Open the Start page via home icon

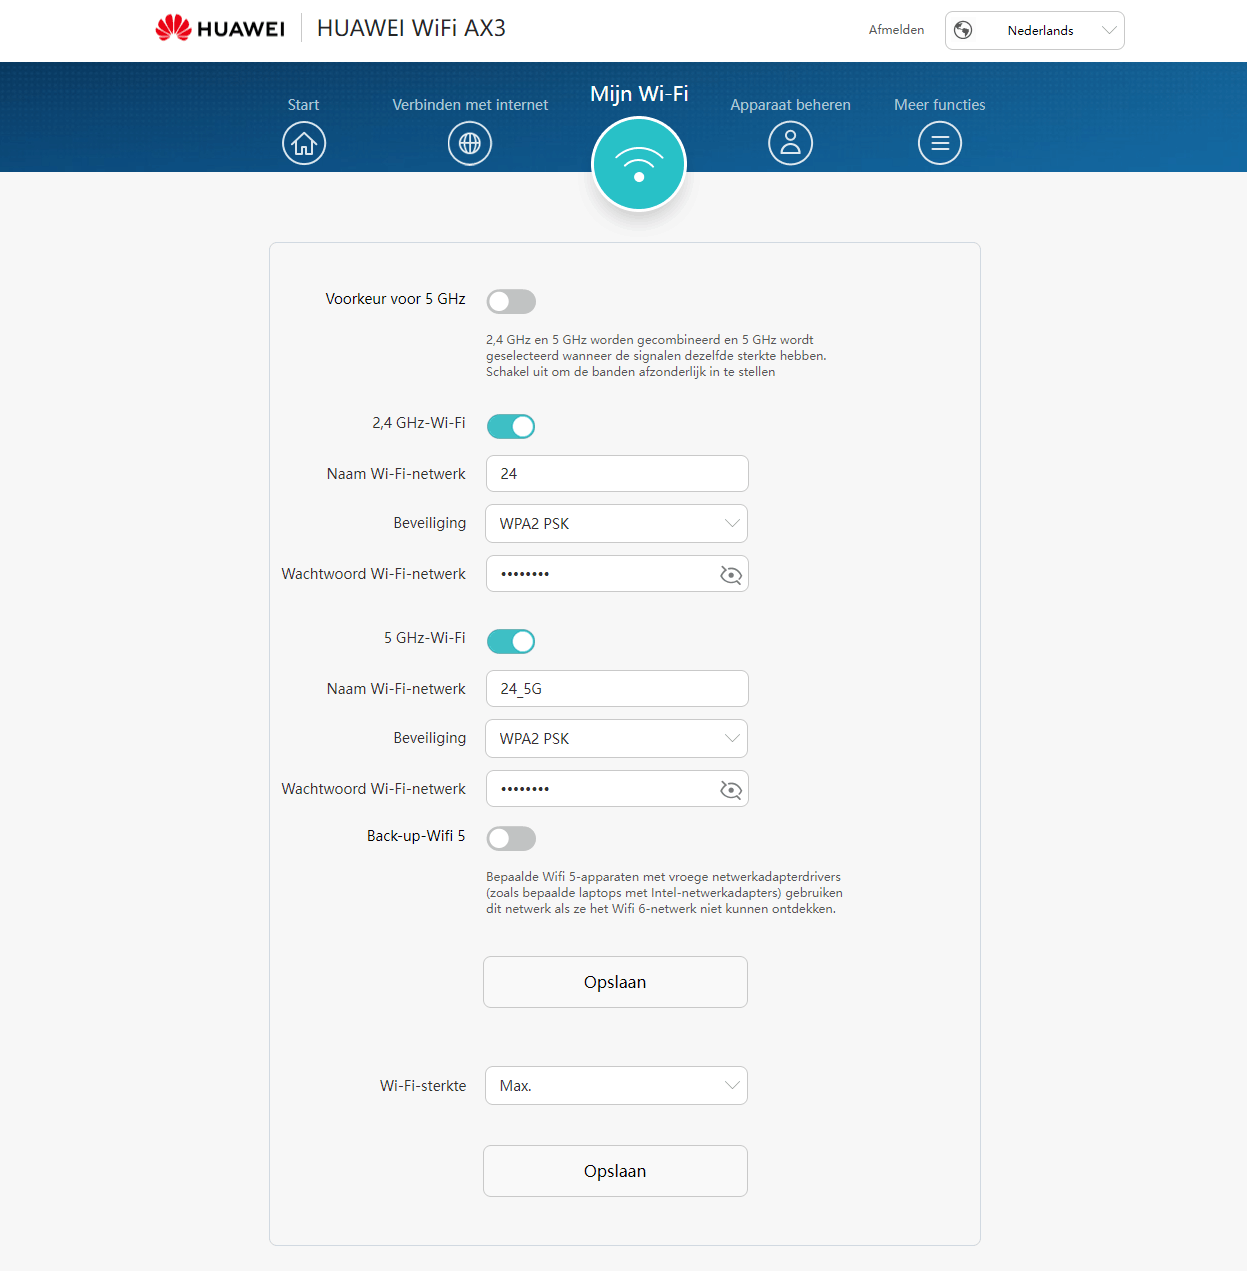(x=303, y=143)
